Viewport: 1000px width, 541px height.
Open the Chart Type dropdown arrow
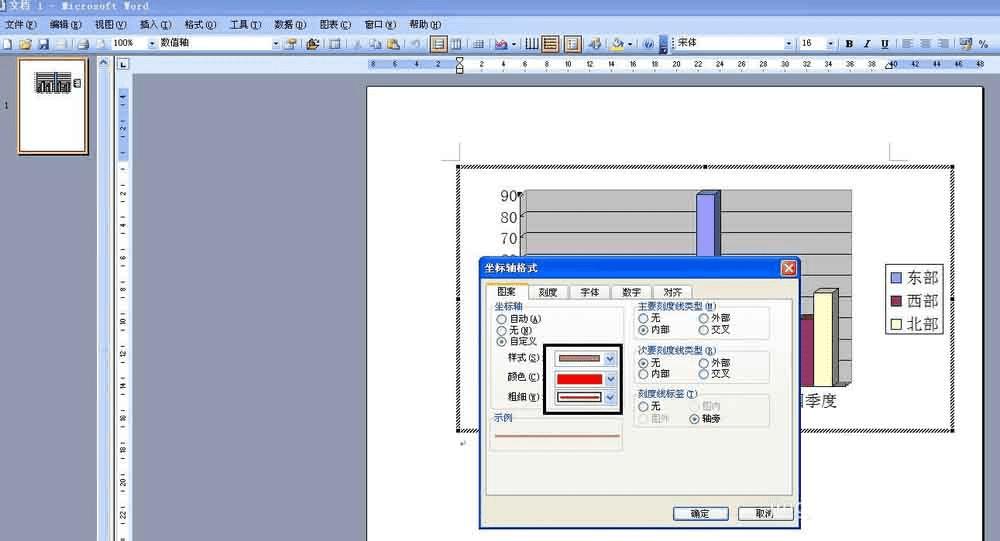(513, 43)
